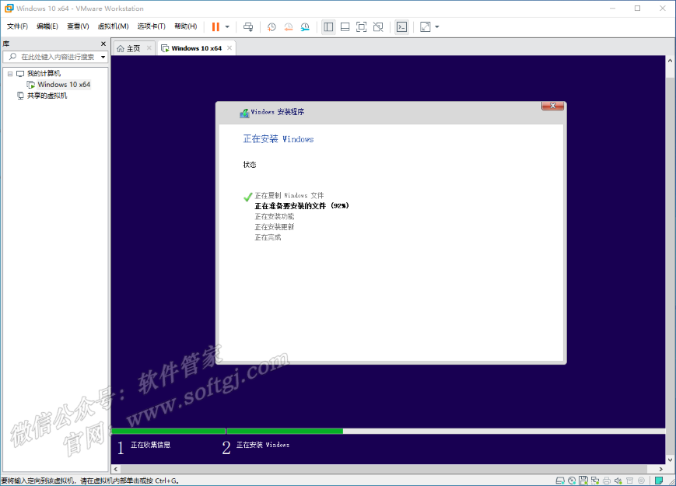
Task: Close the 主页 tab
Action: 149,48
